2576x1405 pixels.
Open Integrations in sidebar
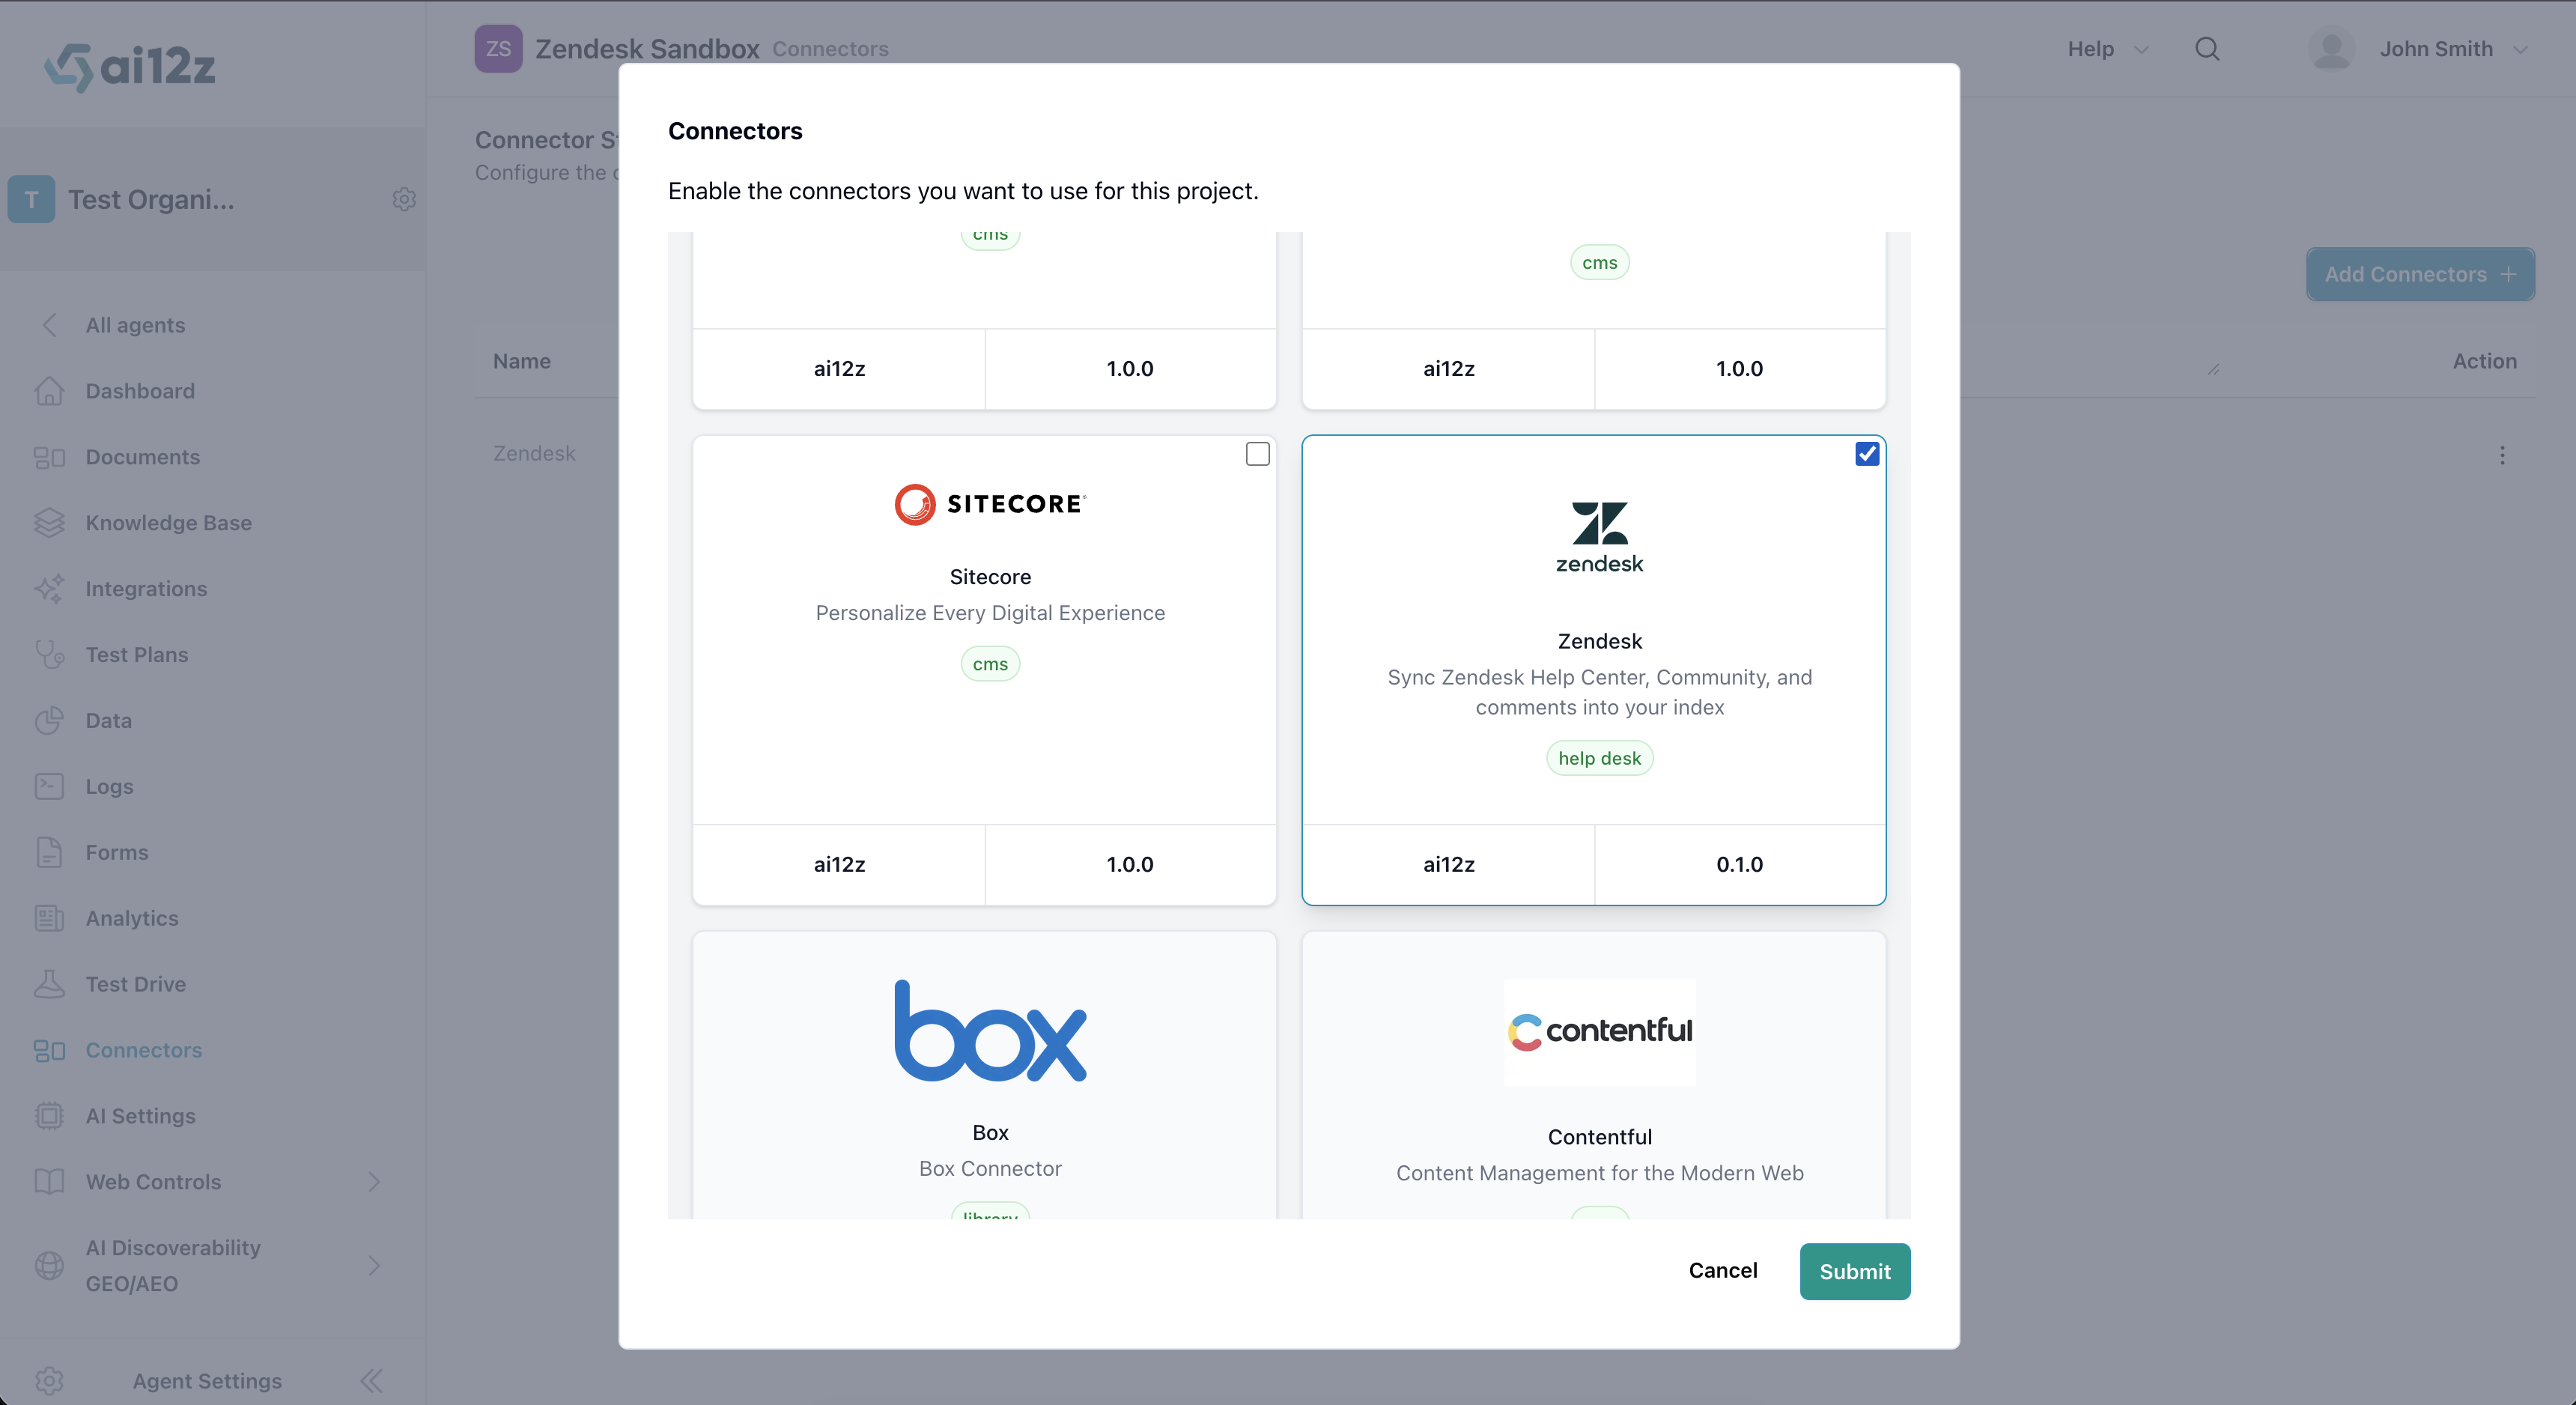[x=146, y=589]
